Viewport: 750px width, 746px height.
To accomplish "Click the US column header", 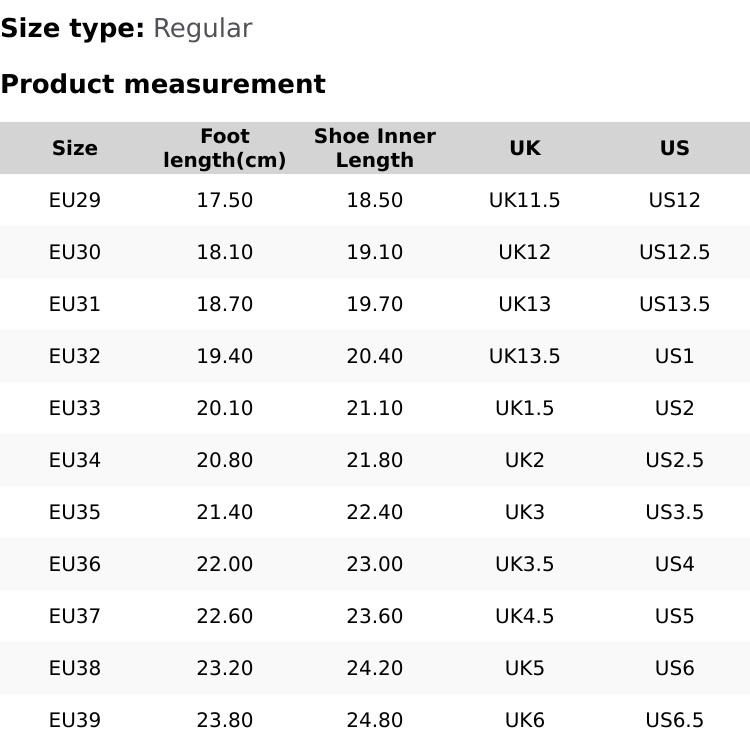I will coord(675,148).
